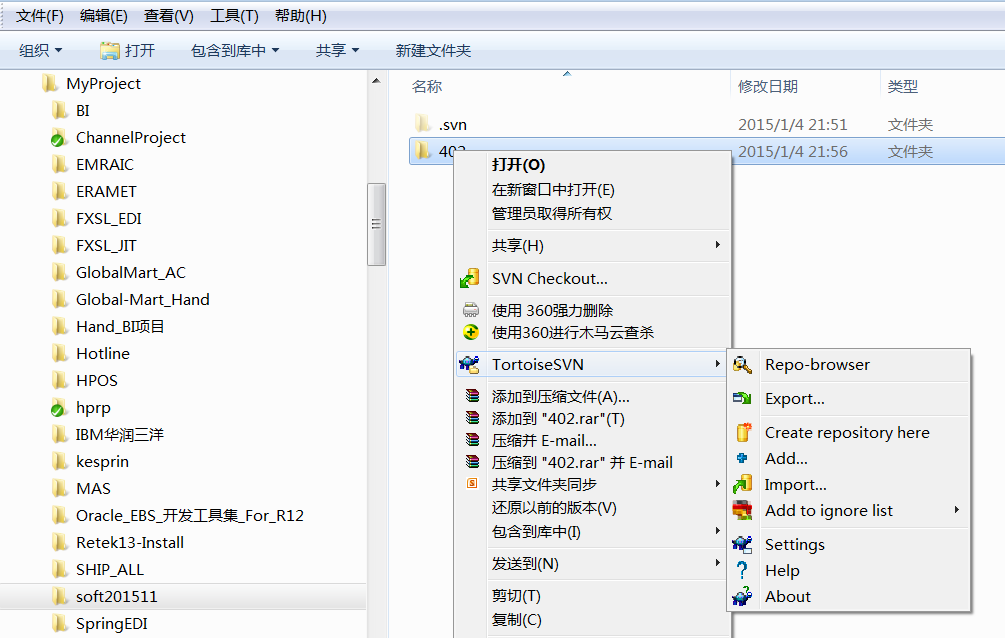Open the 工具(T) menu
Image resolution: width=1005 pixels, height=638 pixels.
coord(235,16)
